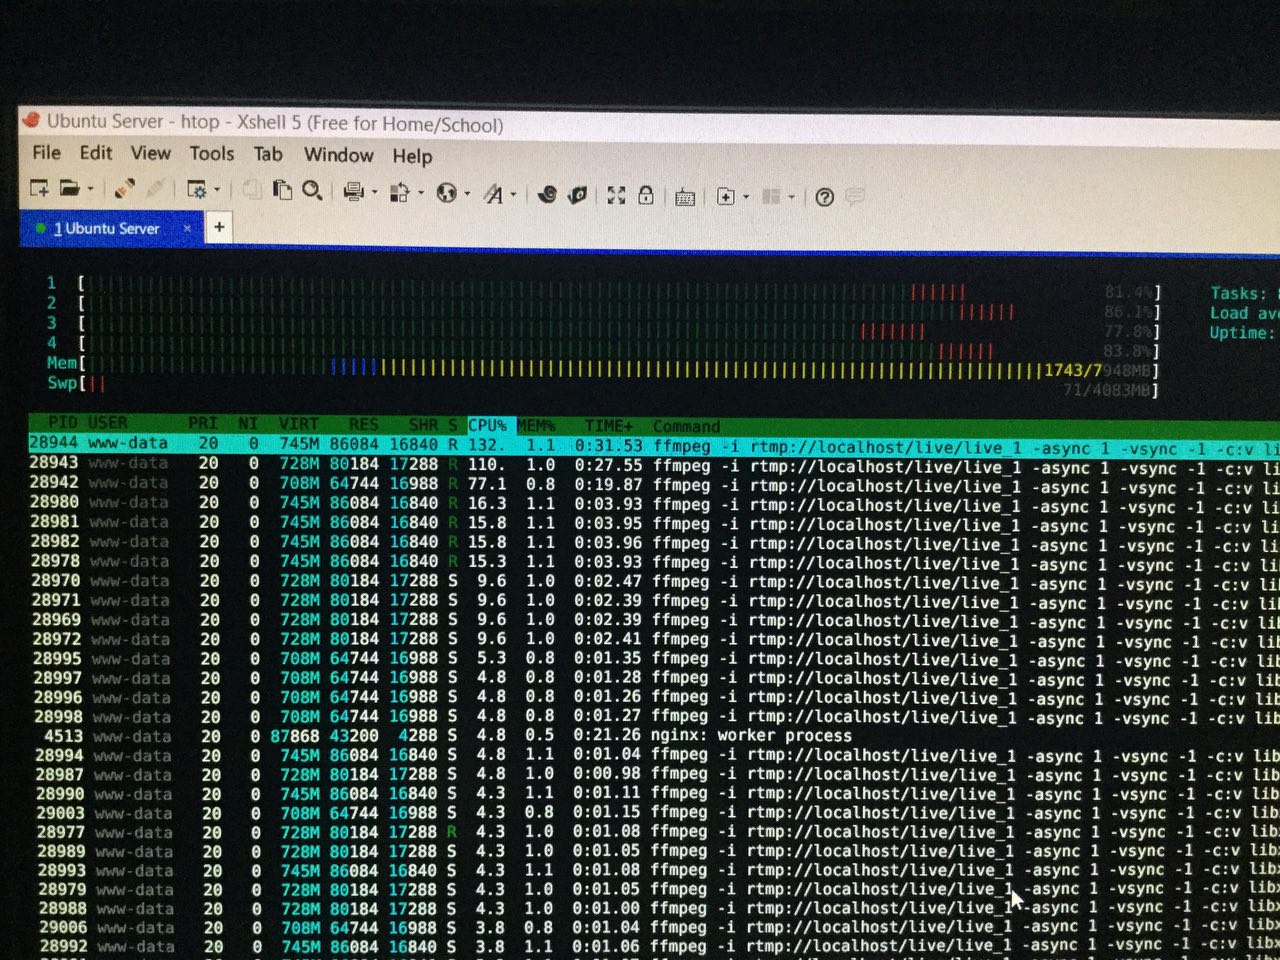Add a new tab with the plus button

(x=219, y=228)
